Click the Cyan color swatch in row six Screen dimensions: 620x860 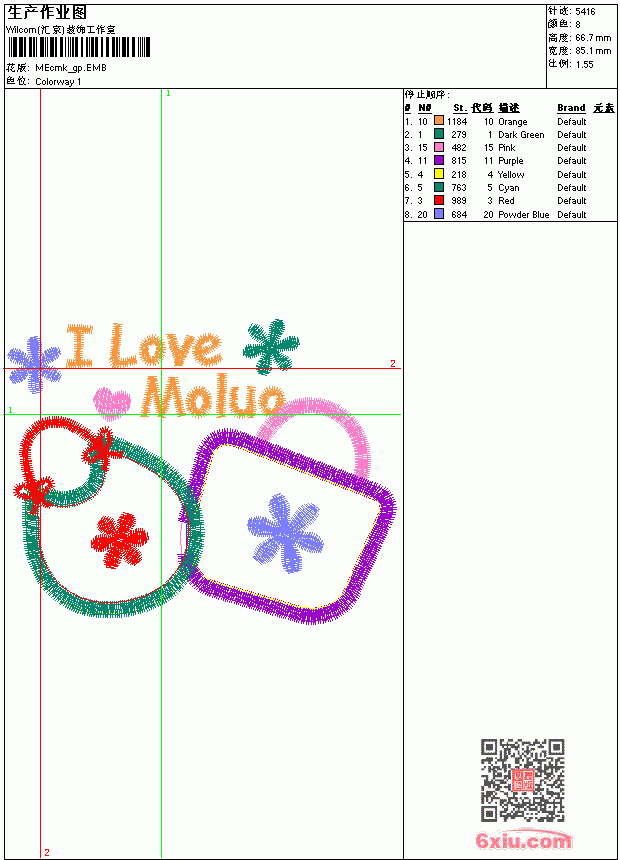coord(439,187)
